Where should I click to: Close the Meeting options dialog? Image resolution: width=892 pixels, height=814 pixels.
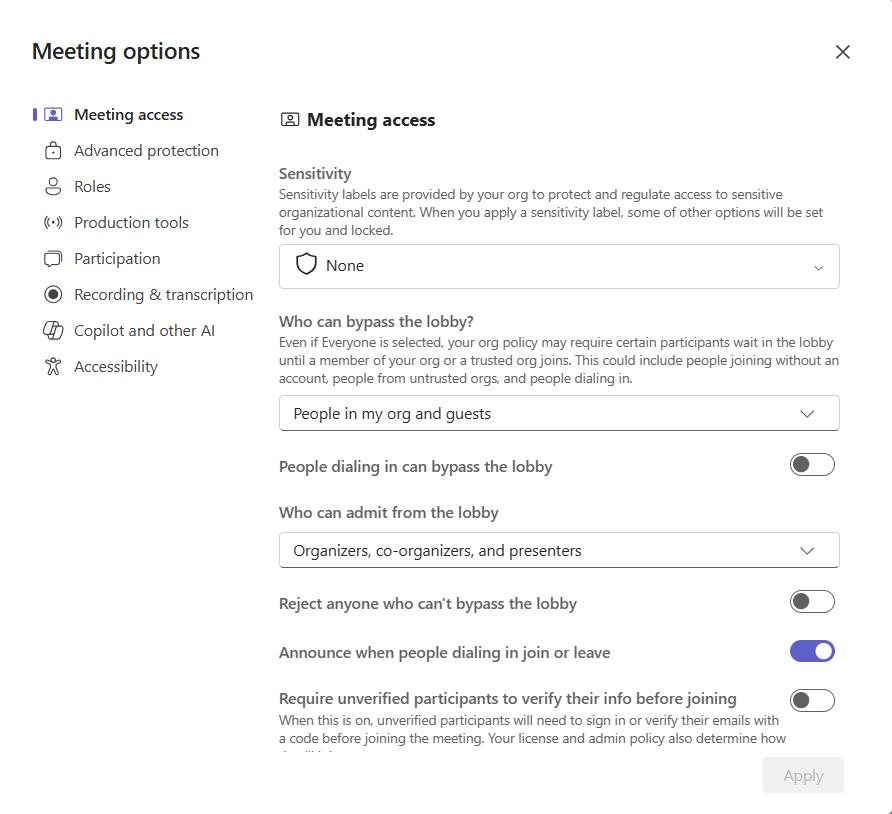(842, 52)
